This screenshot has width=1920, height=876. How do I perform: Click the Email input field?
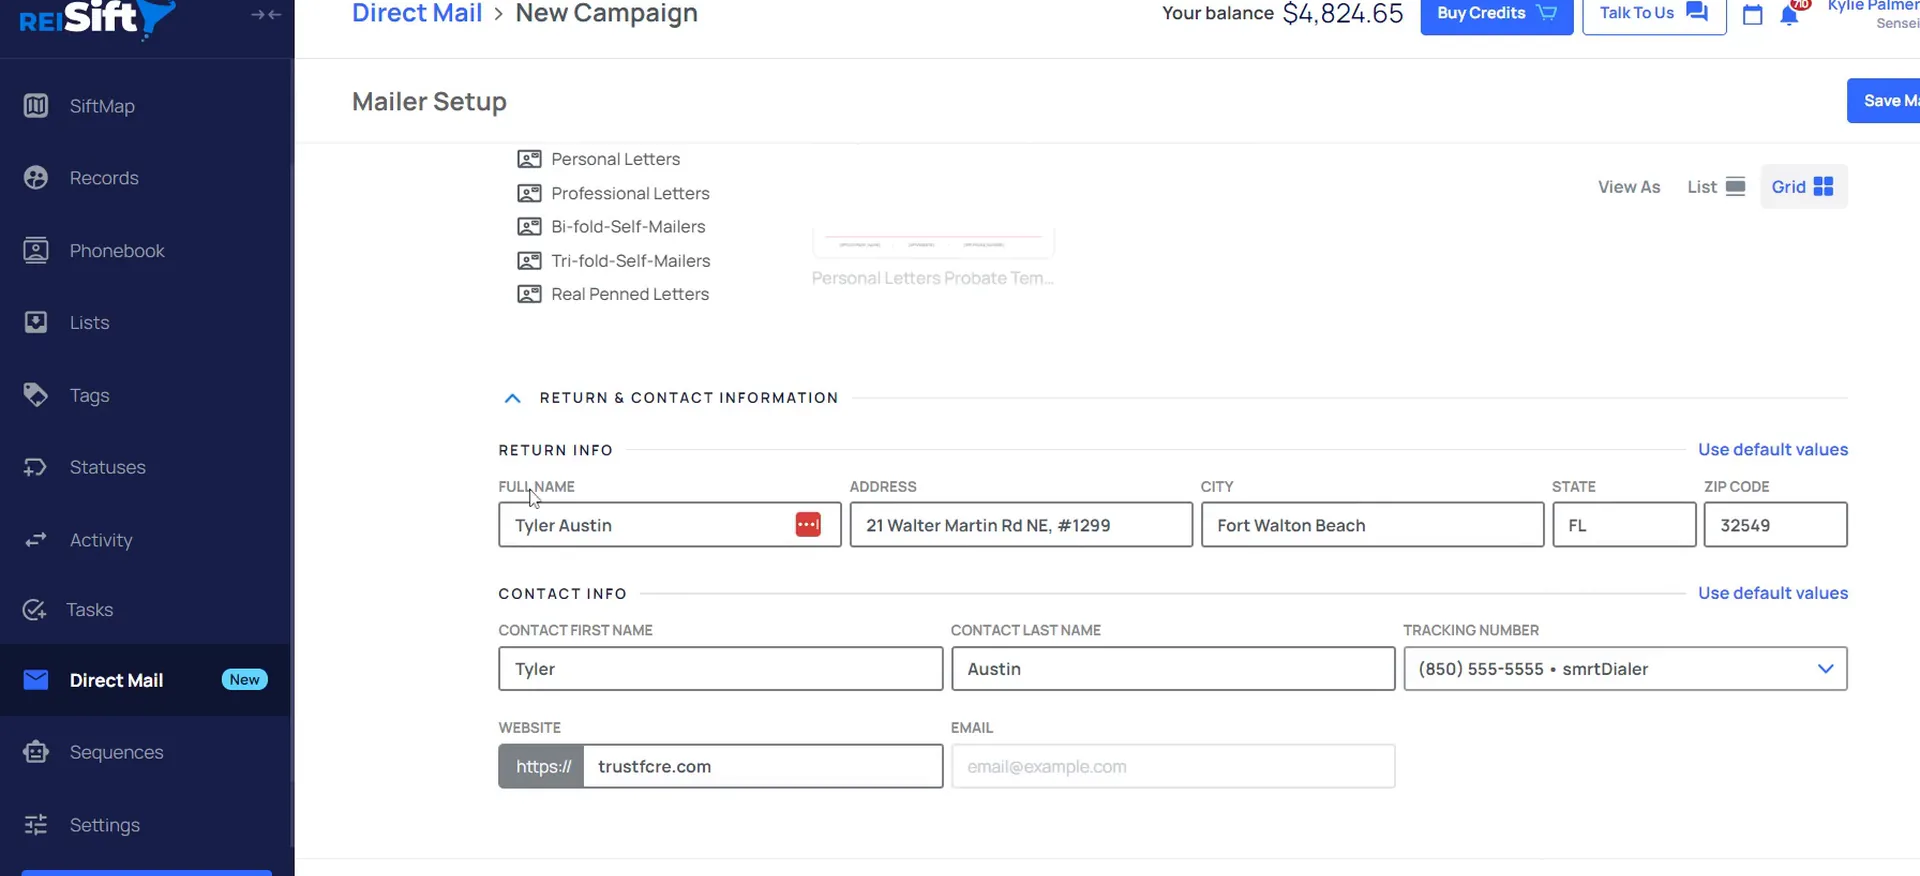tap(1172, 767)
